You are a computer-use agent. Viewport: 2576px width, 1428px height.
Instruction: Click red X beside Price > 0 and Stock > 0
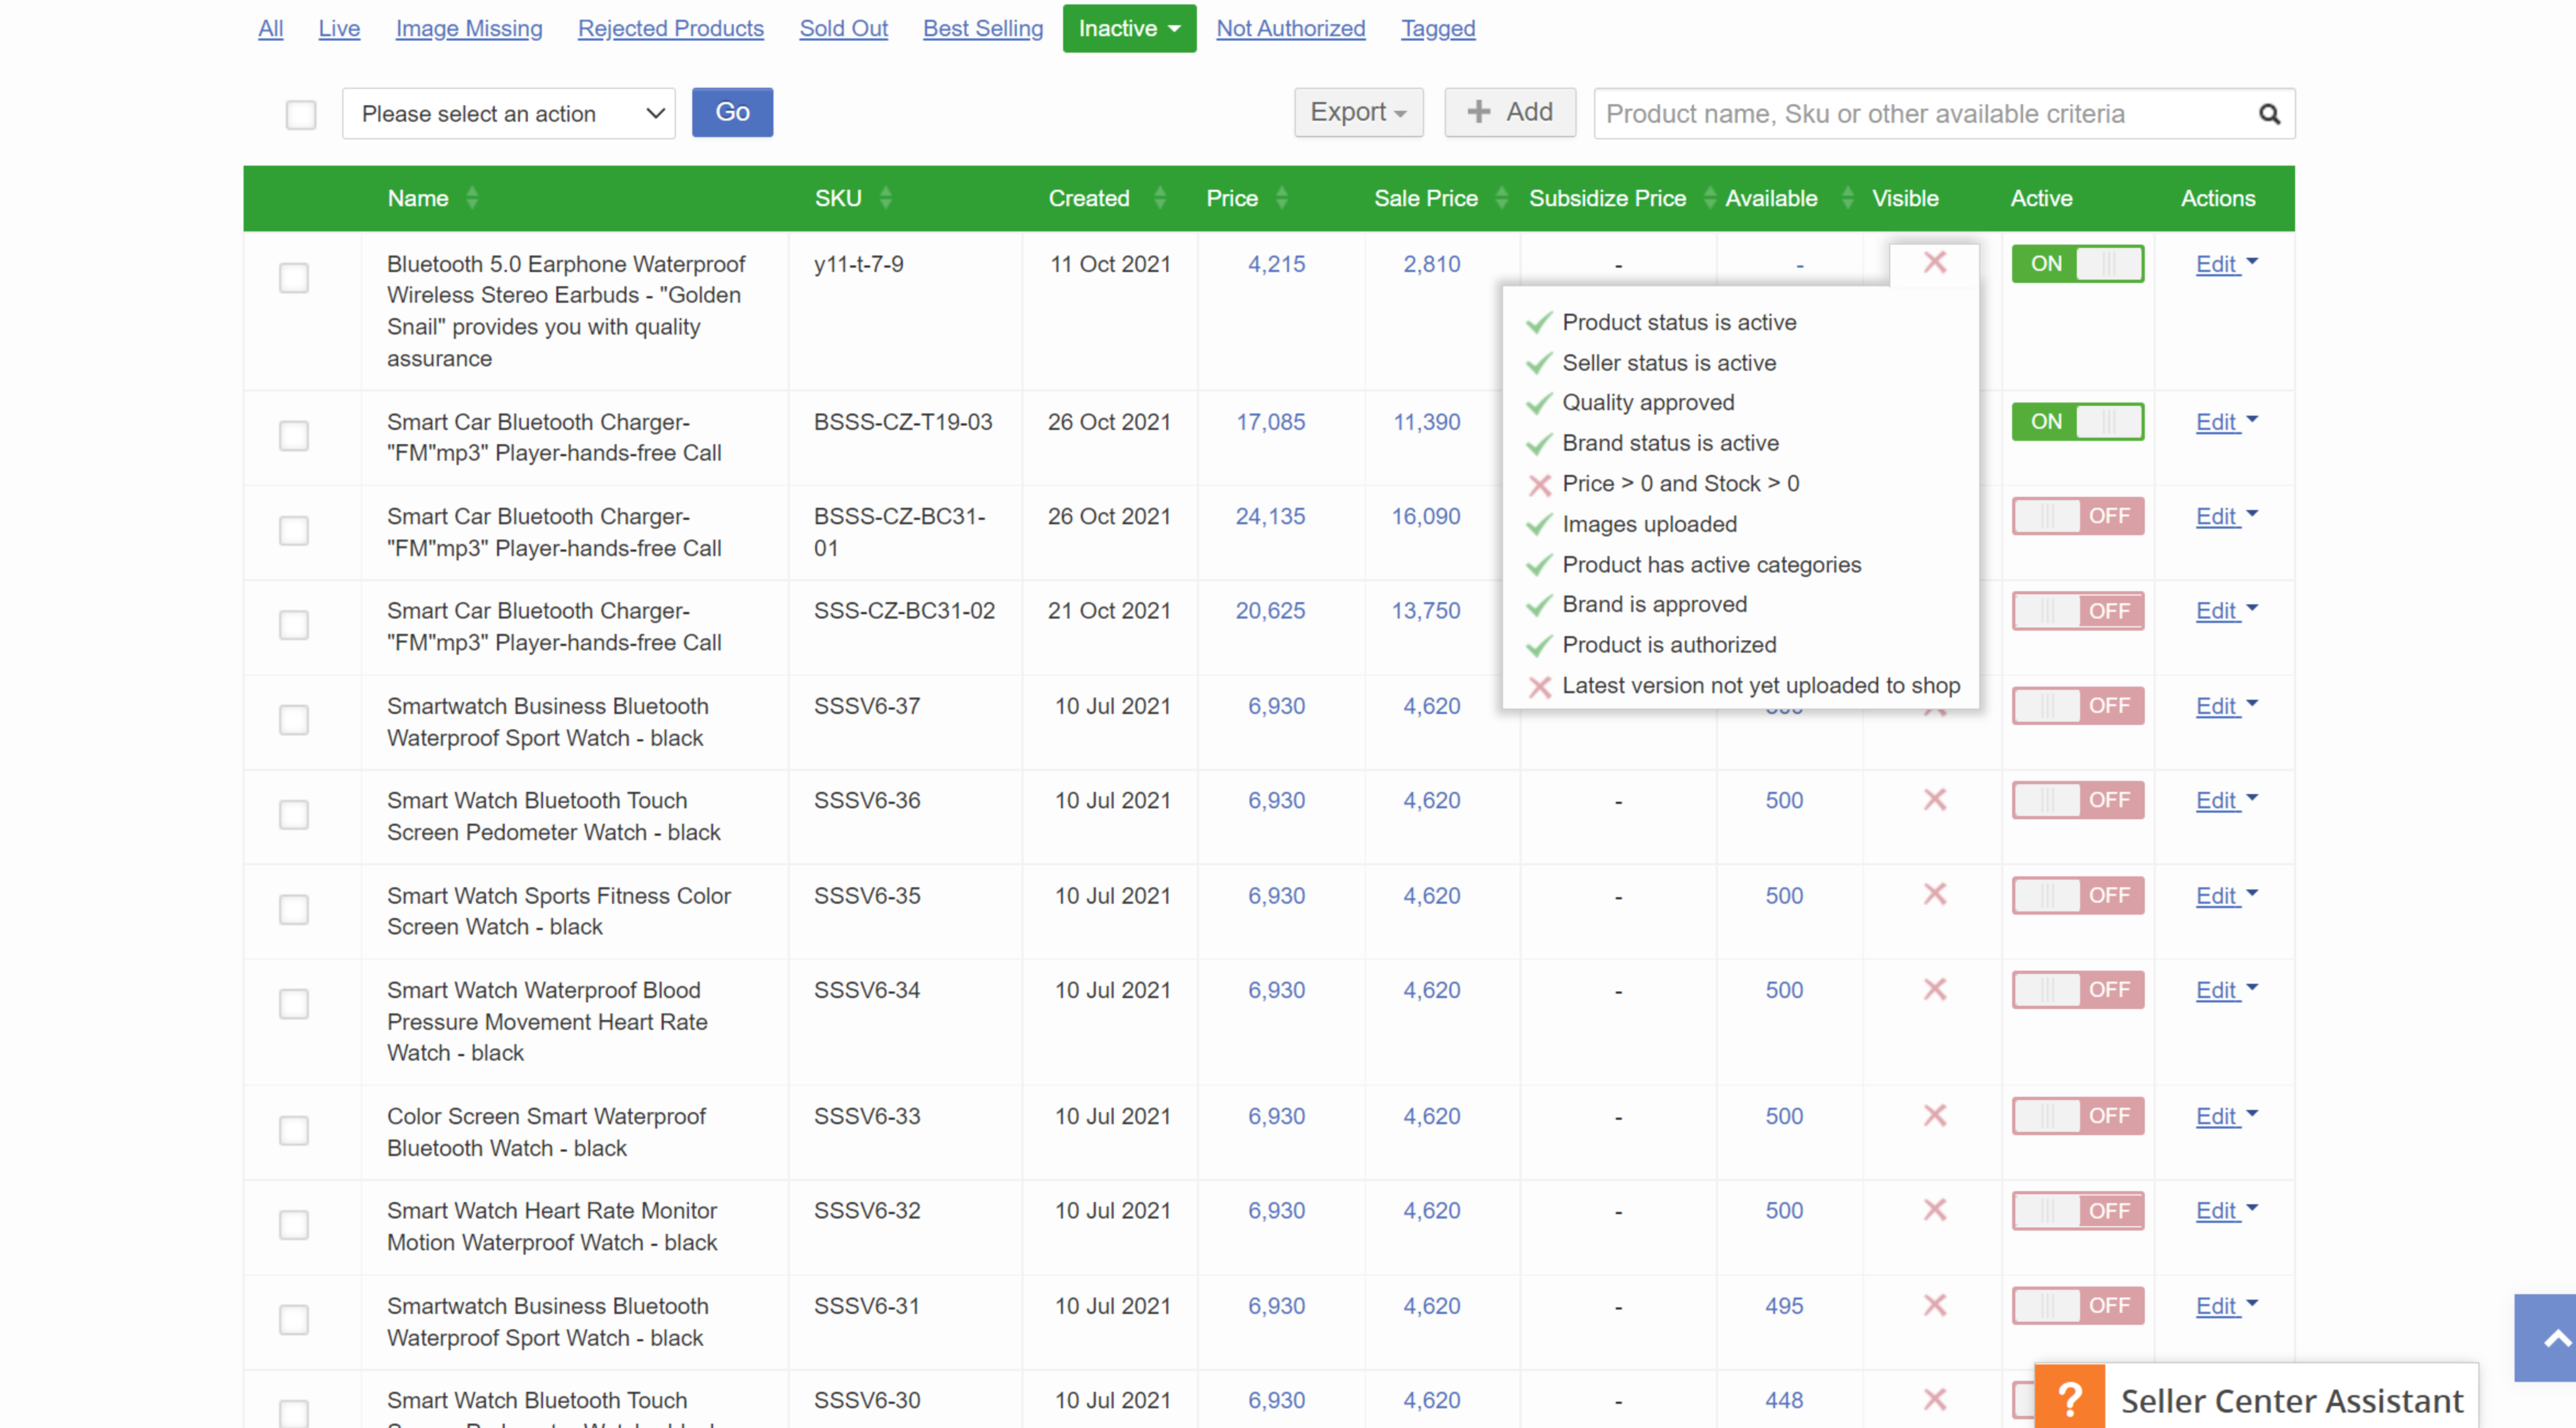point(1539,485)
